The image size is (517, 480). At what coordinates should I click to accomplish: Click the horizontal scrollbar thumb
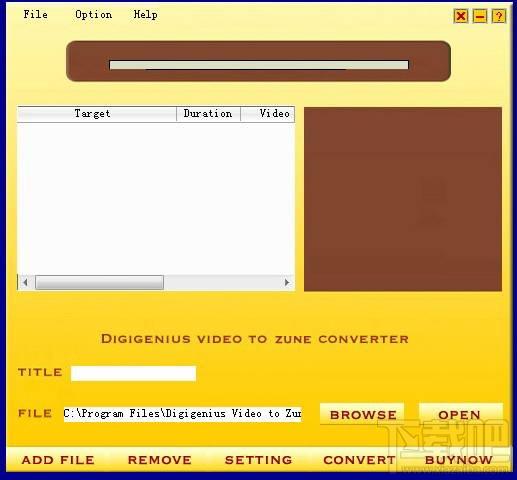(x=99, y=282)
